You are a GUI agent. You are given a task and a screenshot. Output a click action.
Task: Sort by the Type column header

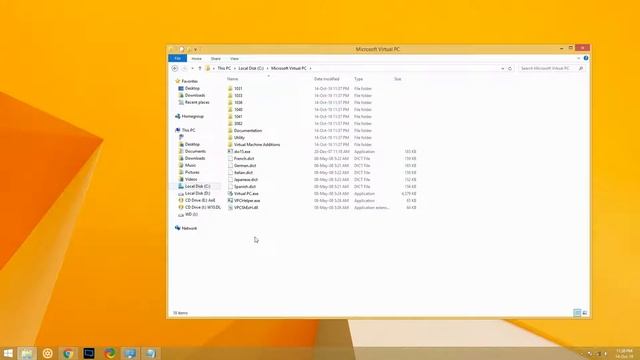358,79
